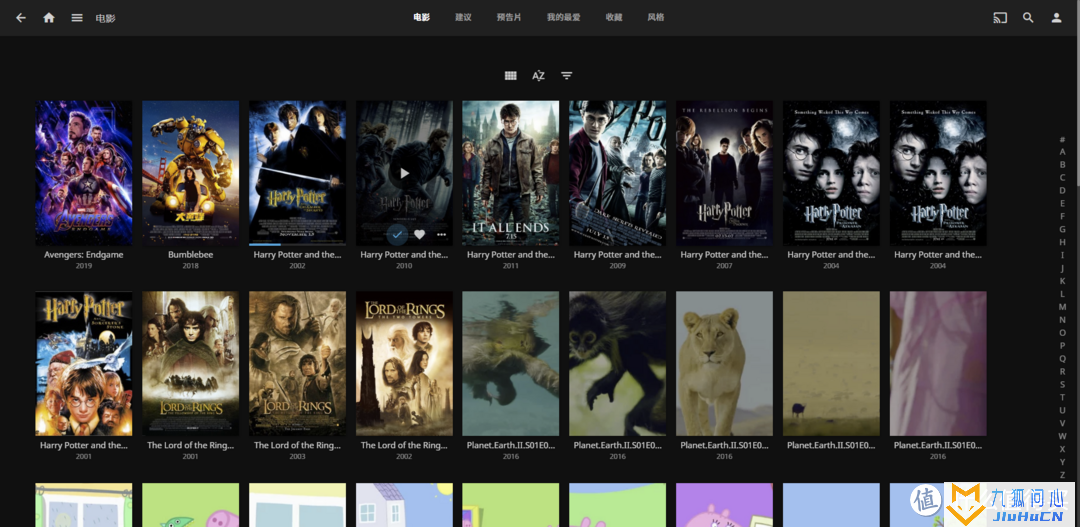This screenshot has height=527, width=1080.
Task: Go back using the back arrow
Action: click(21, 18)
